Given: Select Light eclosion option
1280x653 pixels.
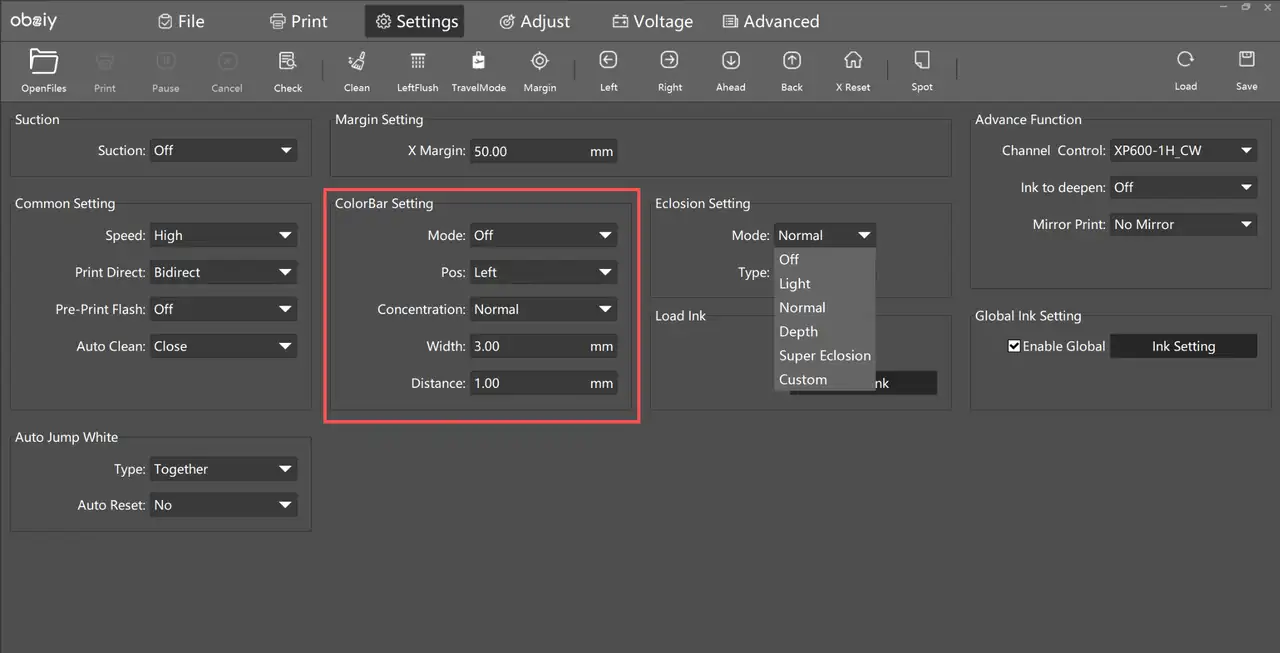Looking at the screenshot, I should (825, 284).
